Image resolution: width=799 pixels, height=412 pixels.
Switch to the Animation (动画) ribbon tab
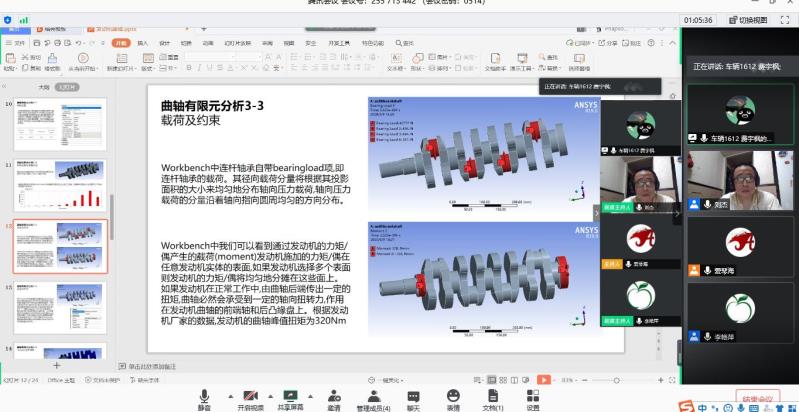208,43
